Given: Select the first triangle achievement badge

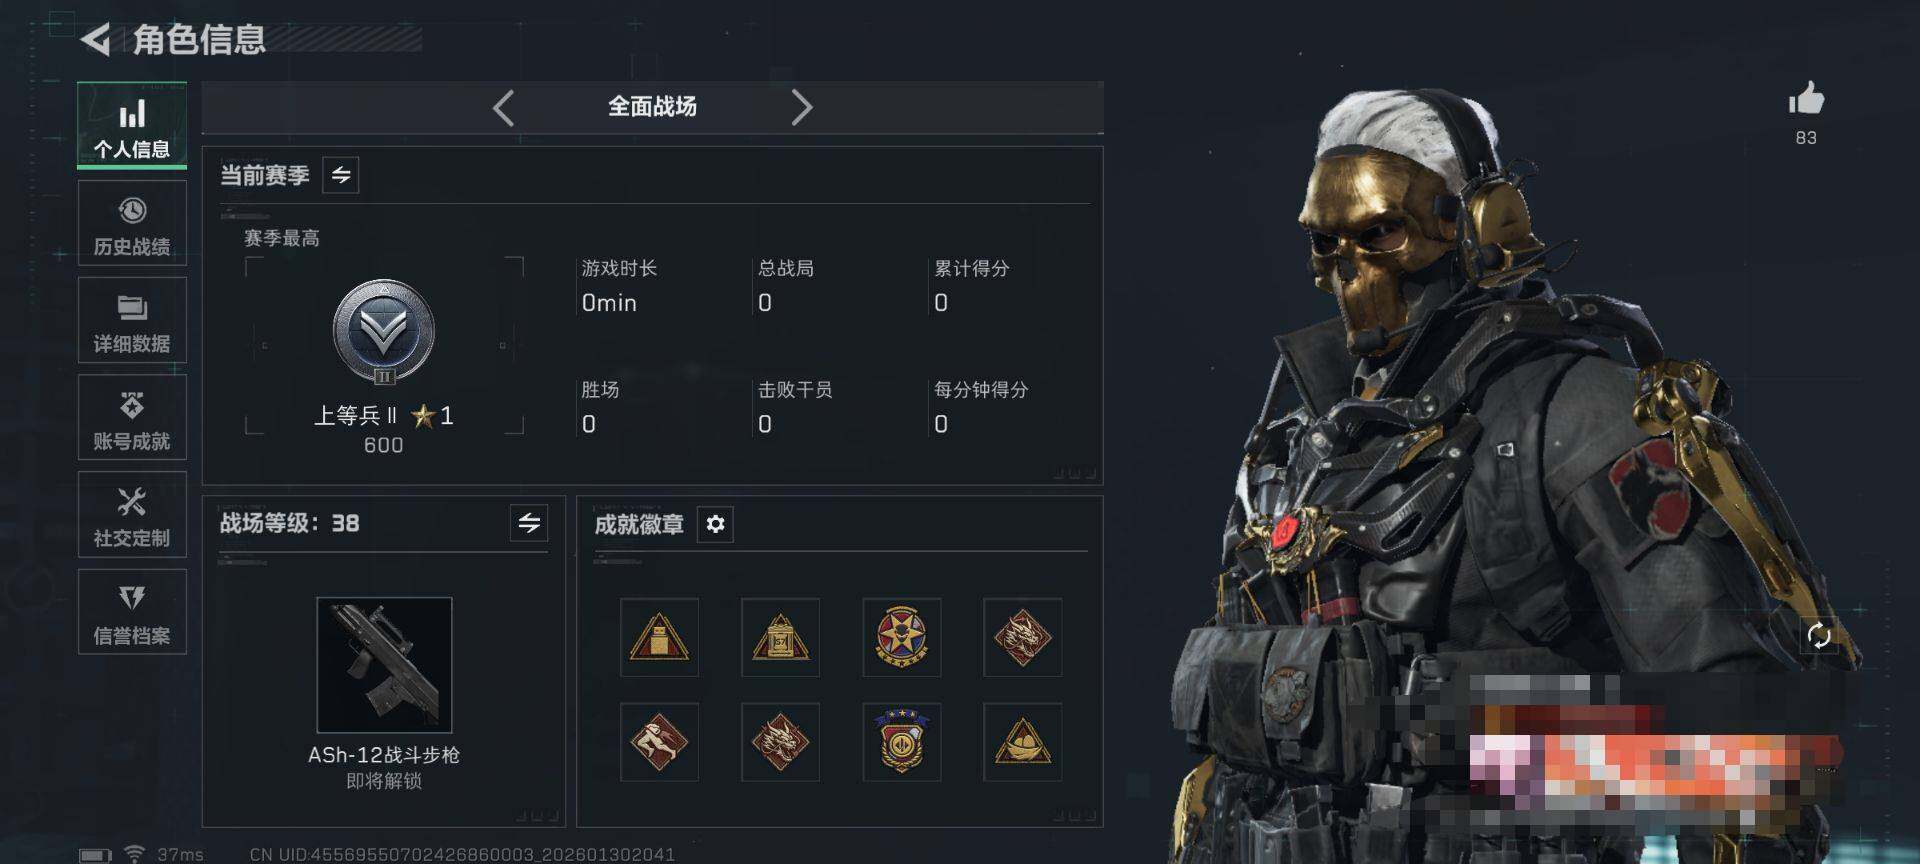Looking at the screenshot, I should pyautogui.click(x=659, y=637).
